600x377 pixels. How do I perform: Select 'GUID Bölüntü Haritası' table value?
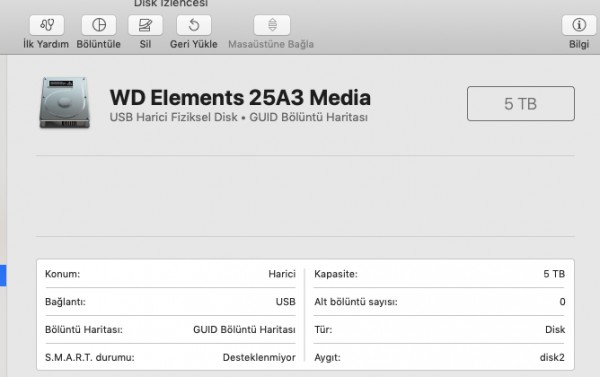click(244, 330)
